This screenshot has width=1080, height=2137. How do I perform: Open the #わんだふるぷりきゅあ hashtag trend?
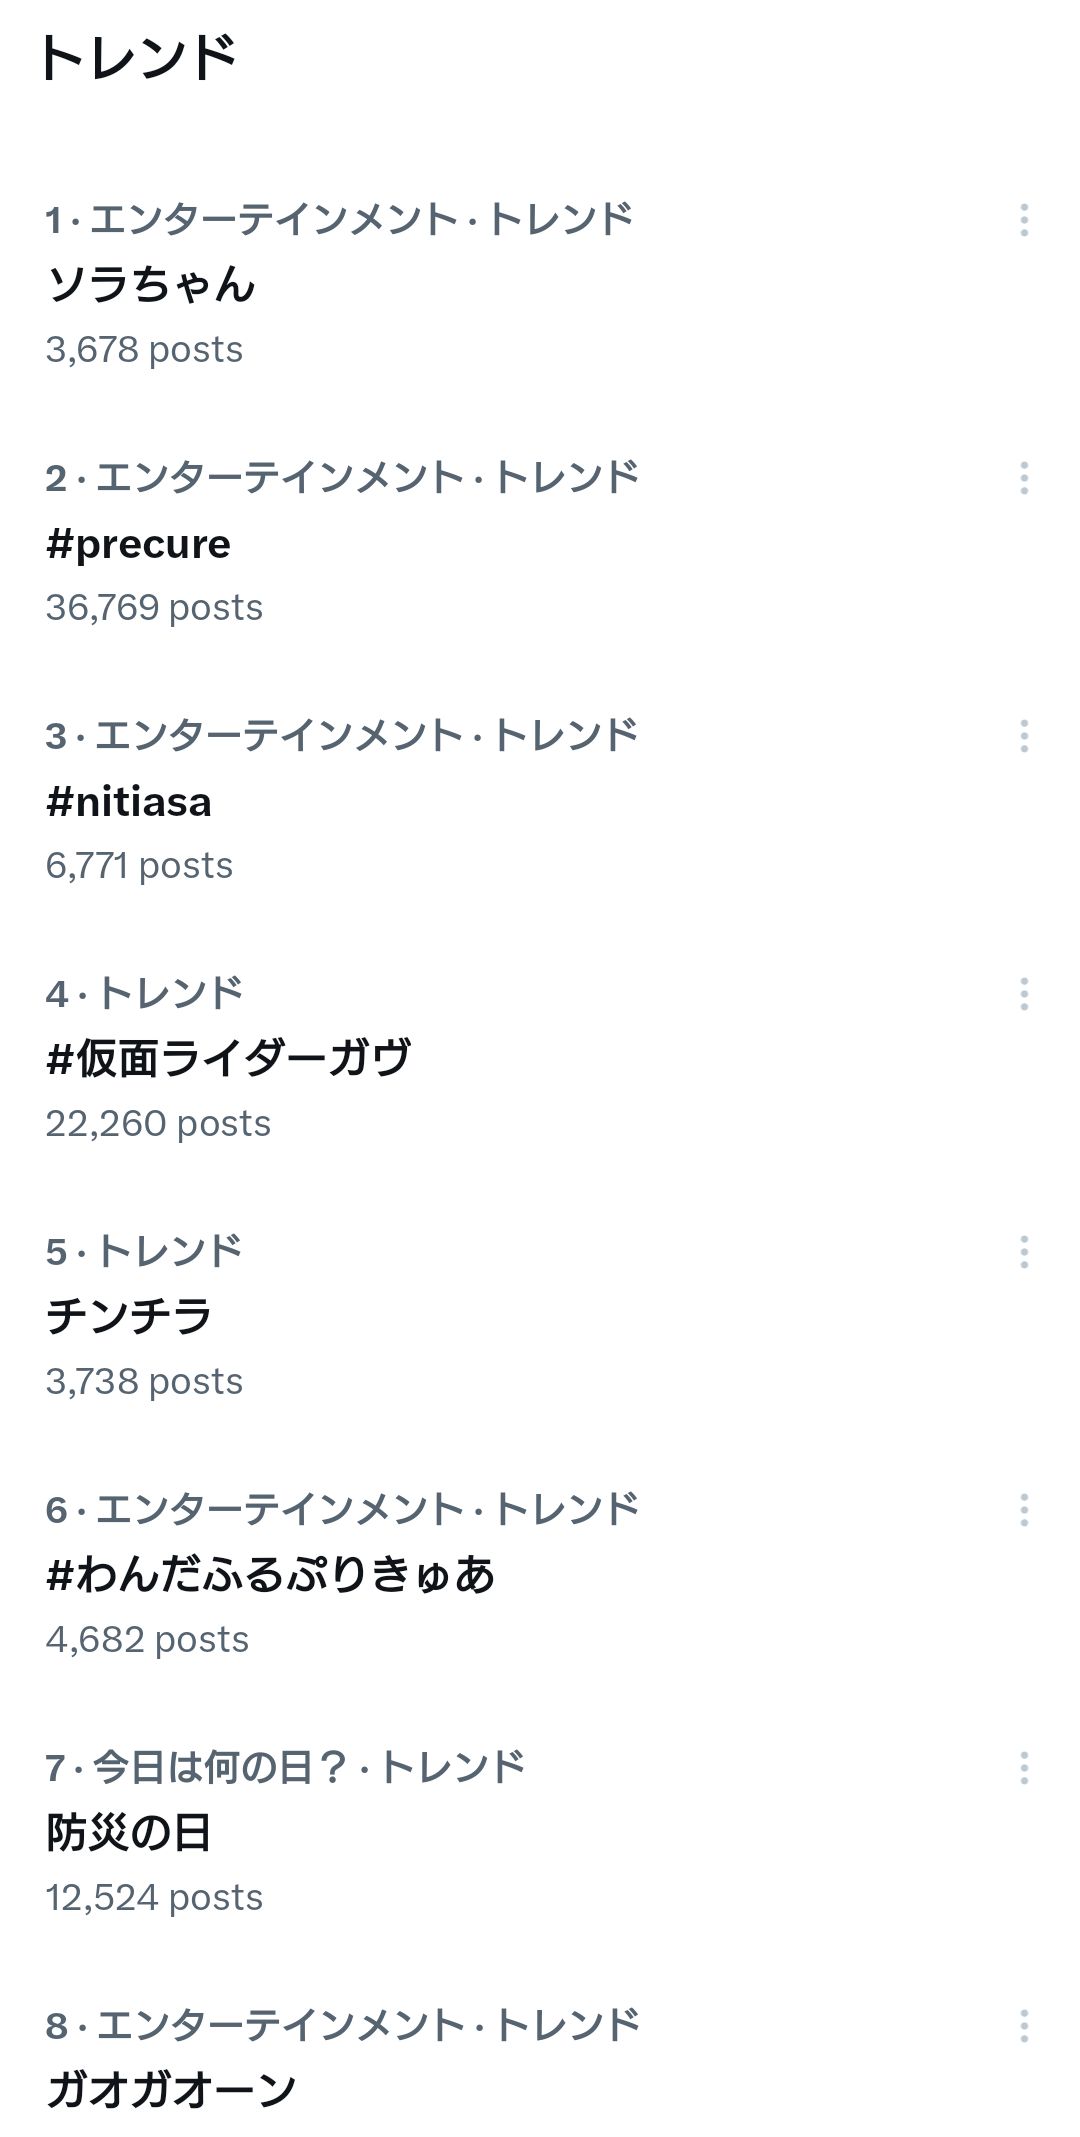coord(270,1575)
